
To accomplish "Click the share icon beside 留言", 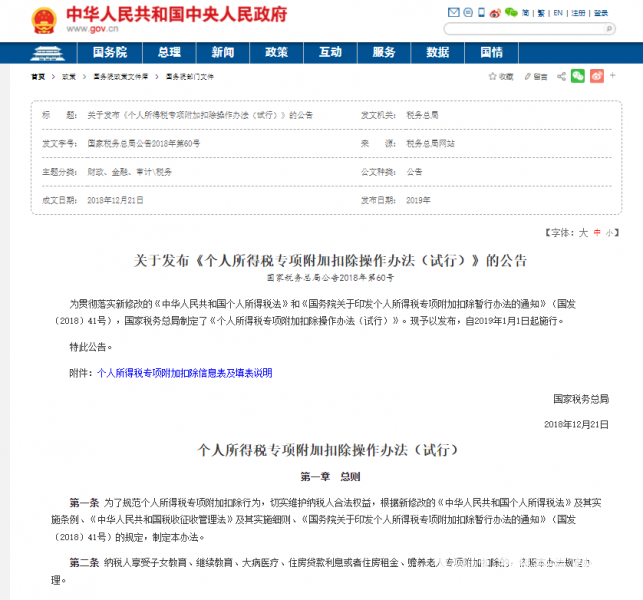I will click(x=561, y=76).
